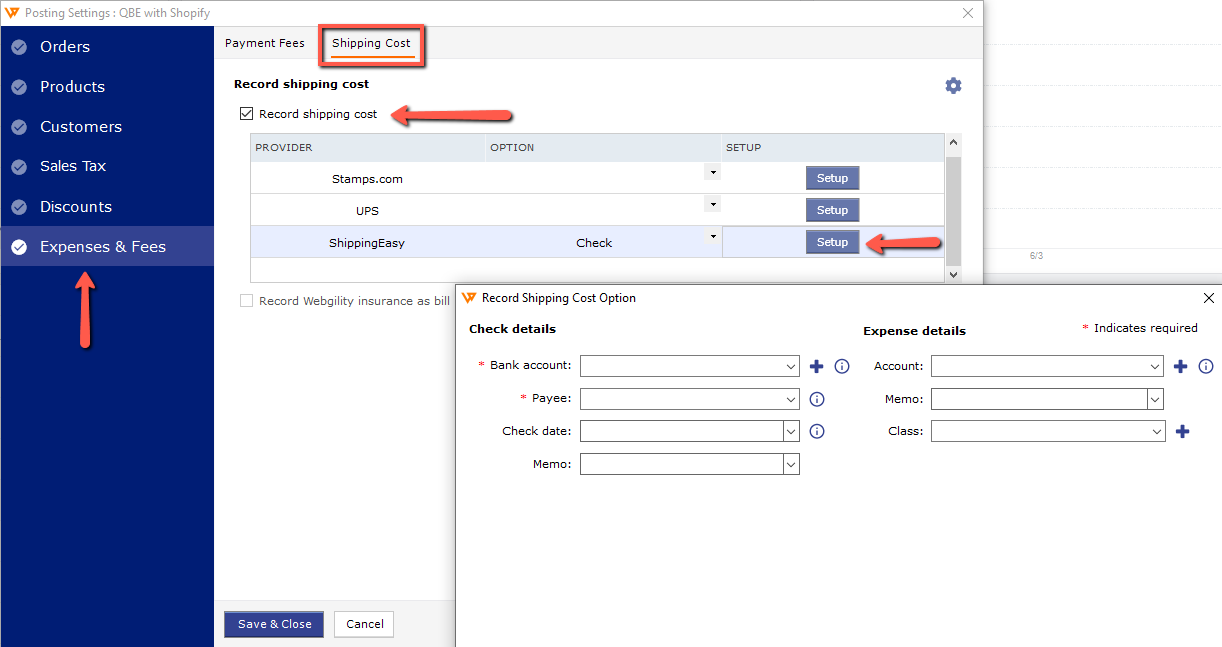
Task: Switch to the Shipping Cost tab
Action: point(372,43)
